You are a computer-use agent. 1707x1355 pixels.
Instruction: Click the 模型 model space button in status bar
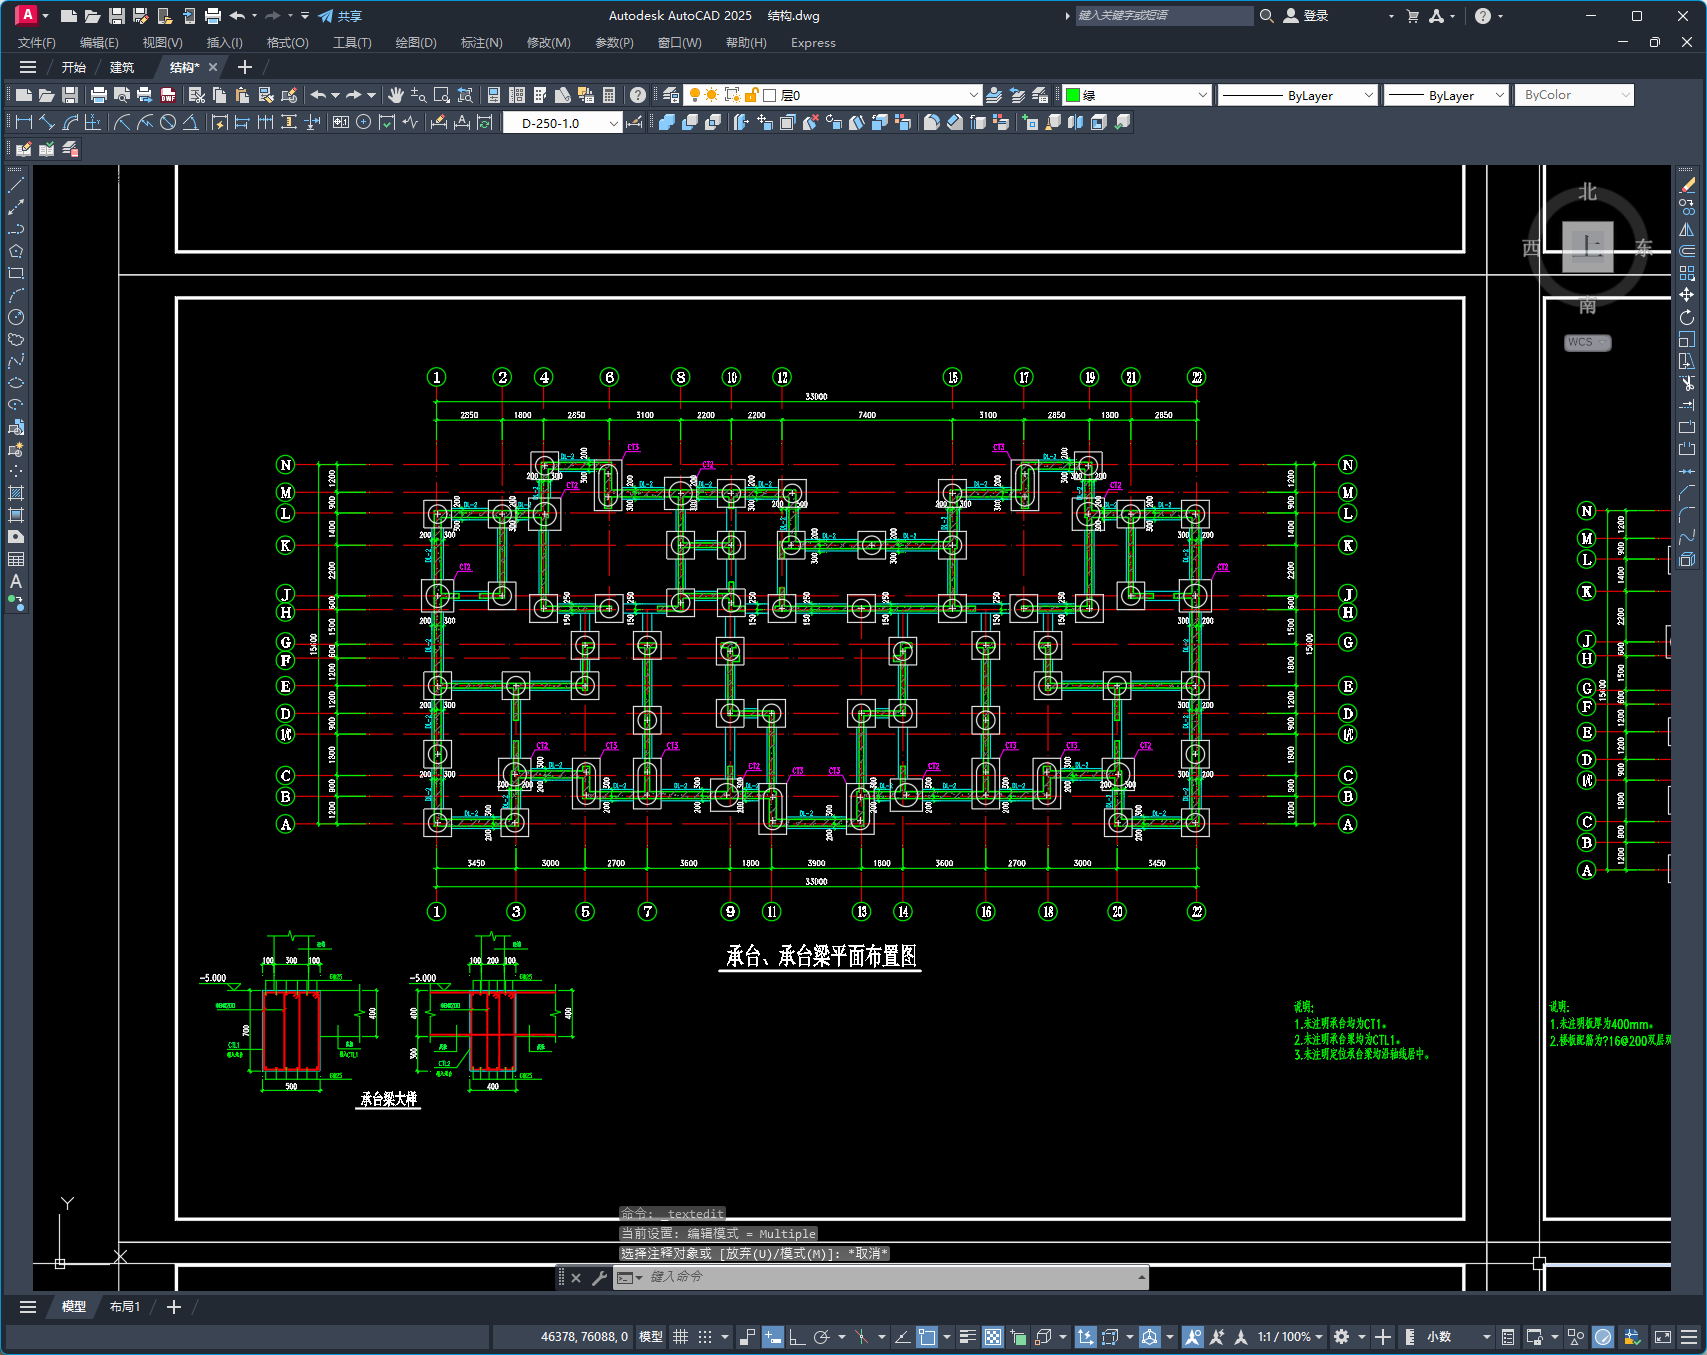pos(651,1337)
